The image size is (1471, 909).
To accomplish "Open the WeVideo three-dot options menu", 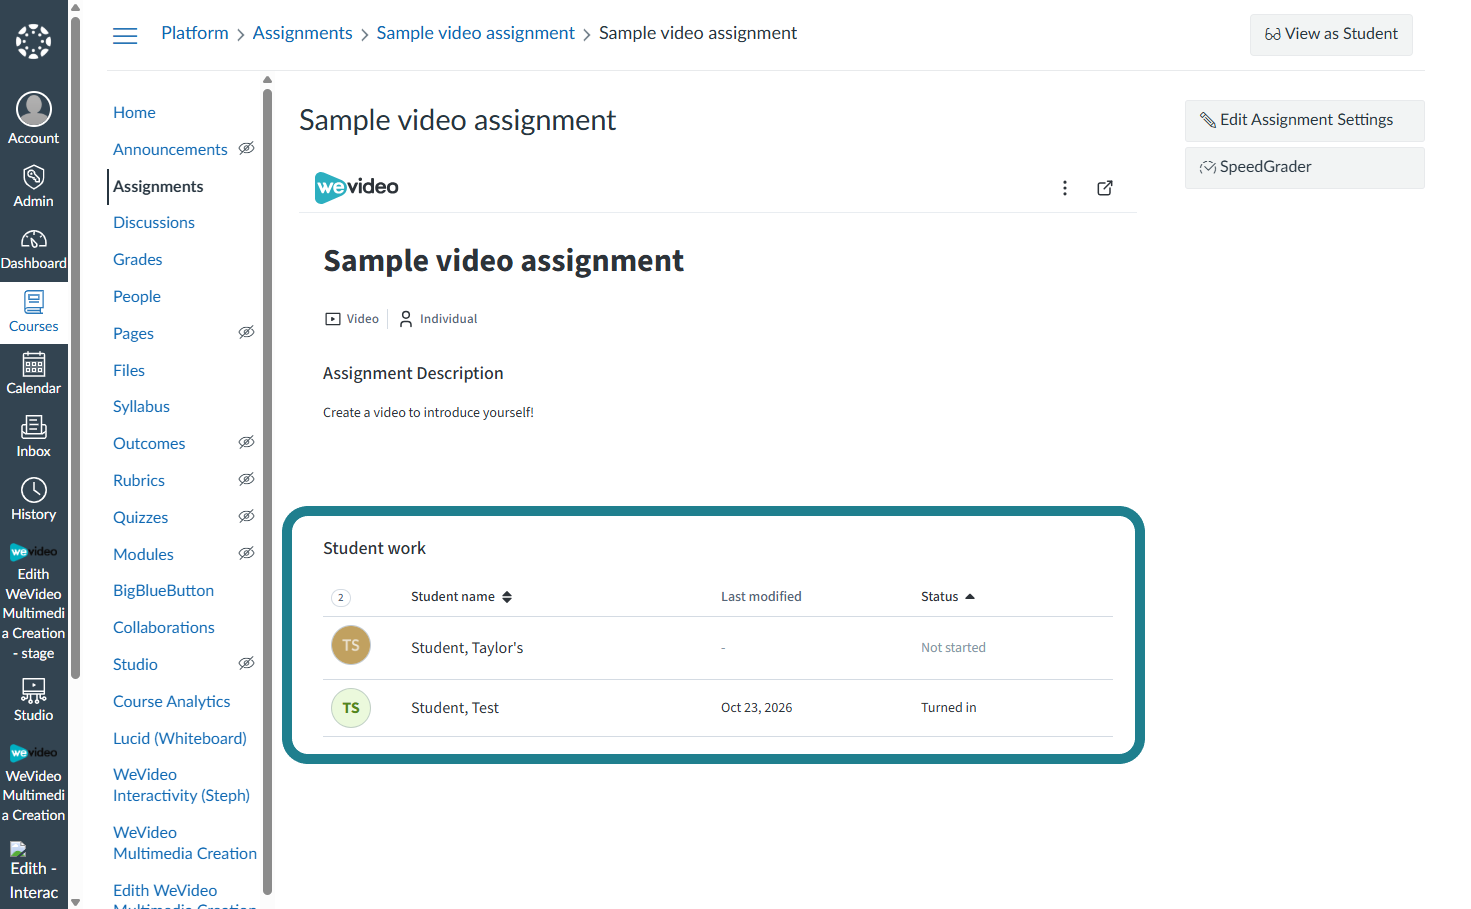I will [1065, 188].
